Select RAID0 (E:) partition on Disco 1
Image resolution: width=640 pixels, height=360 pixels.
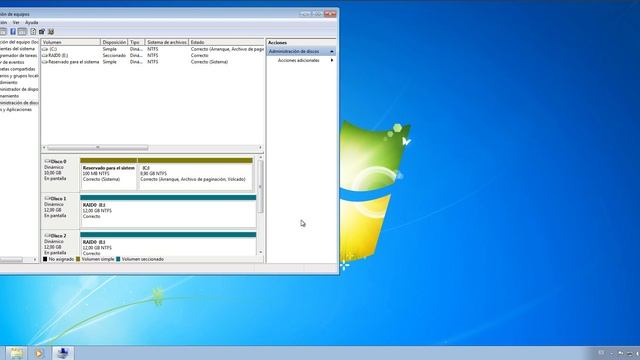pos(168,211)
